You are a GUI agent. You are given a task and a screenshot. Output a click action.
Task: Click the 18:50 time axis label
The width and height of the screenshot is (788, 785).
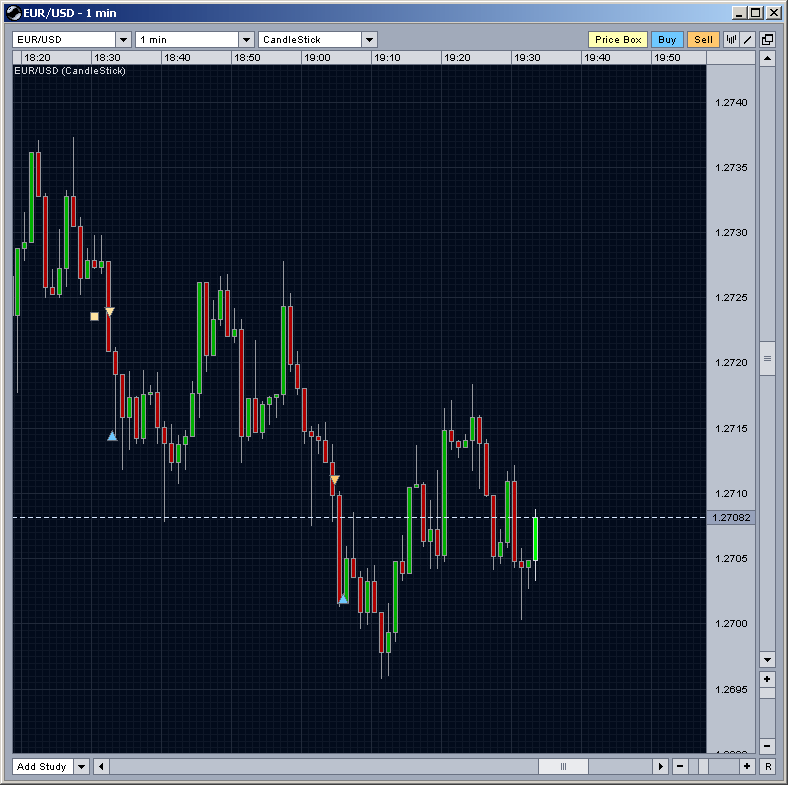coord(247,57)
